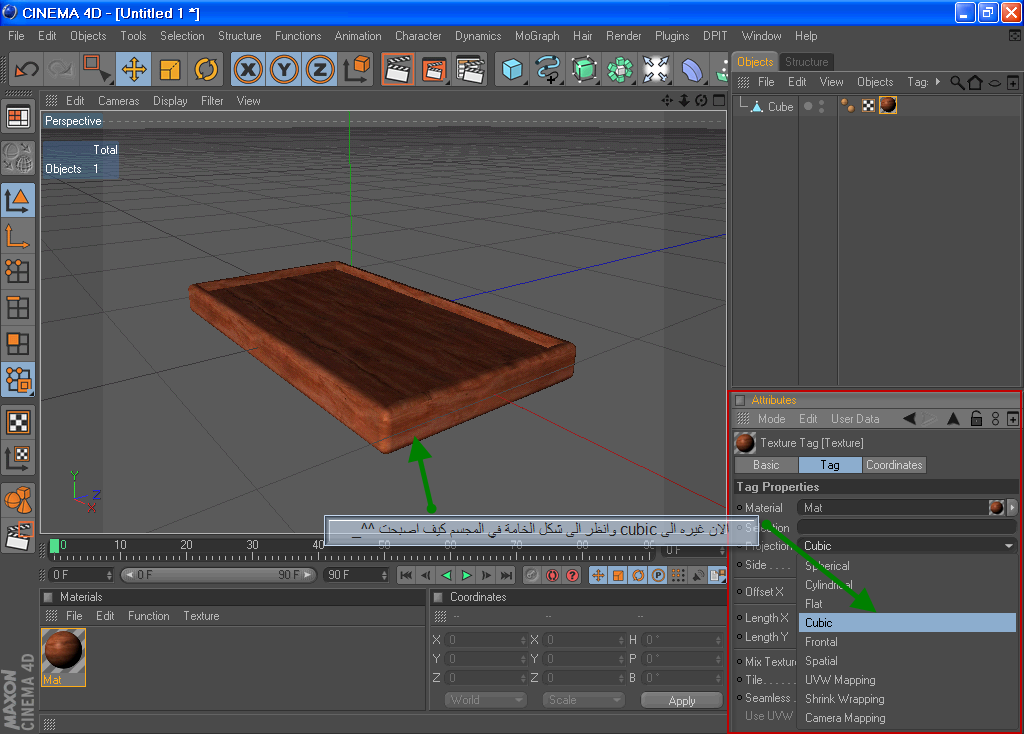
Task: Select the Cube object in Objects manager
Action: tap(780, 106)
